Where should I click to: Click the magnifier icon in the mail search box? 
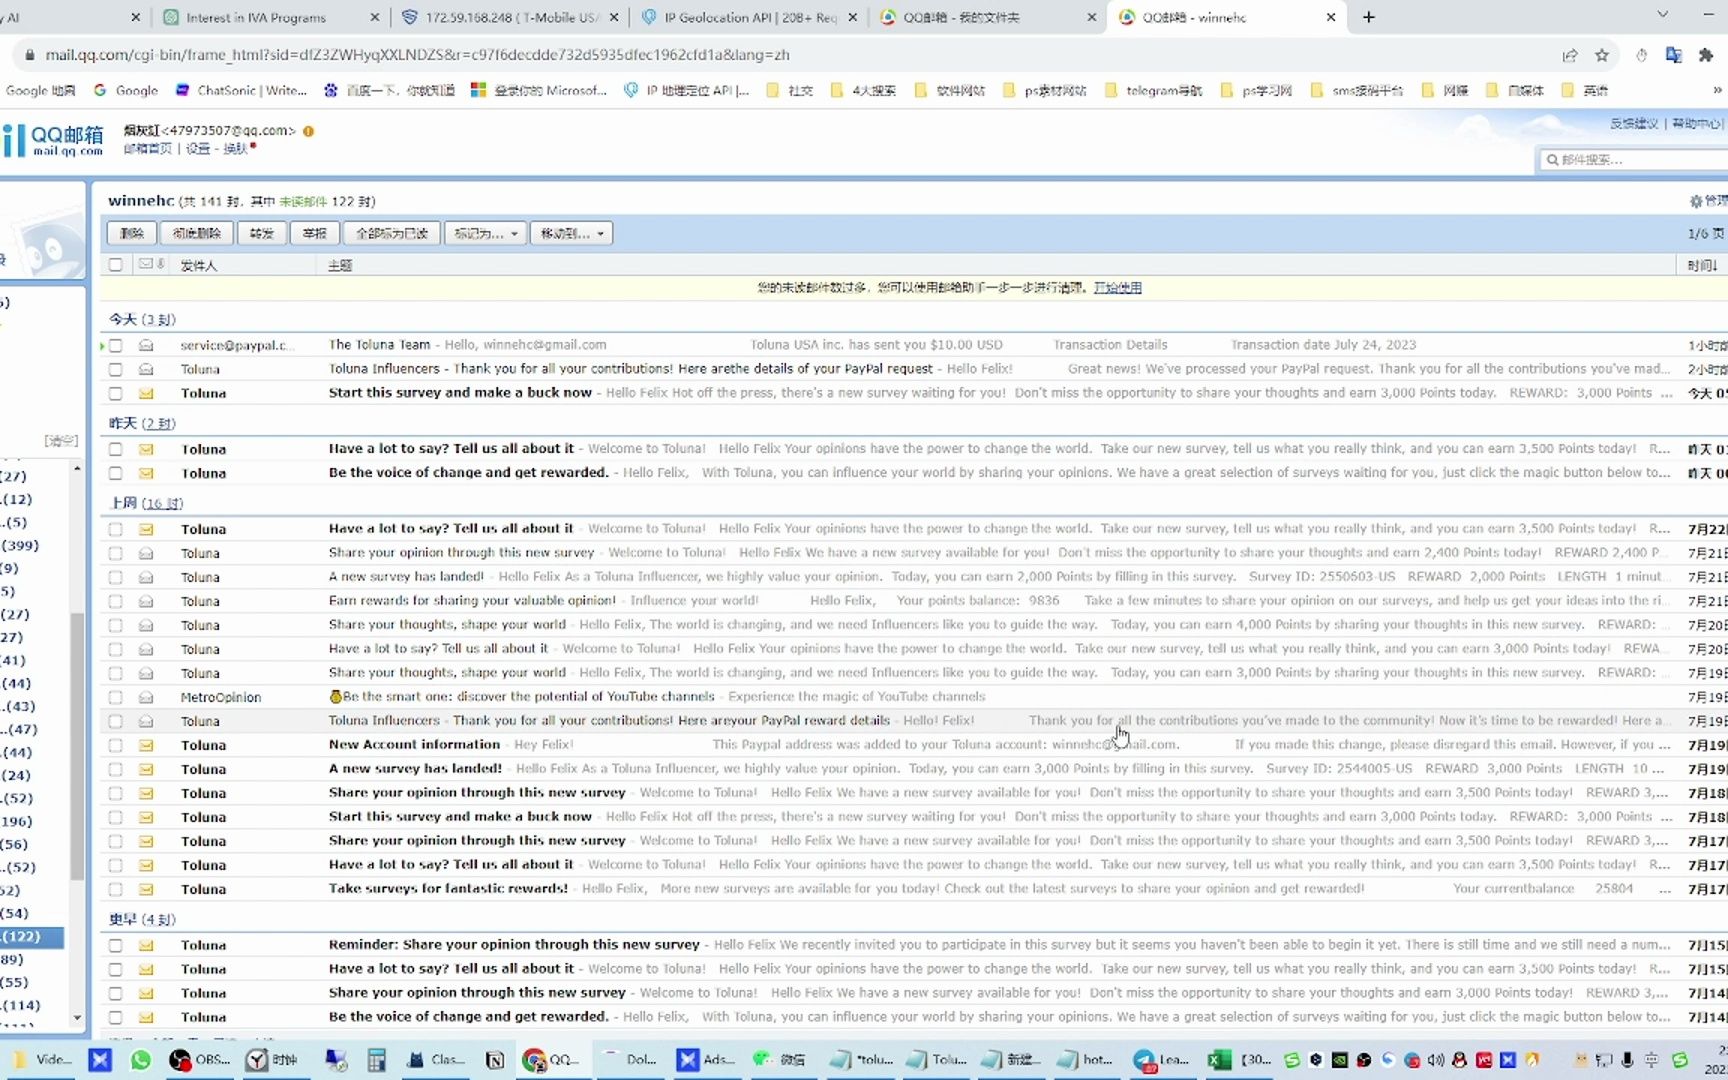pyautogui.click(x=1552, y=160)
